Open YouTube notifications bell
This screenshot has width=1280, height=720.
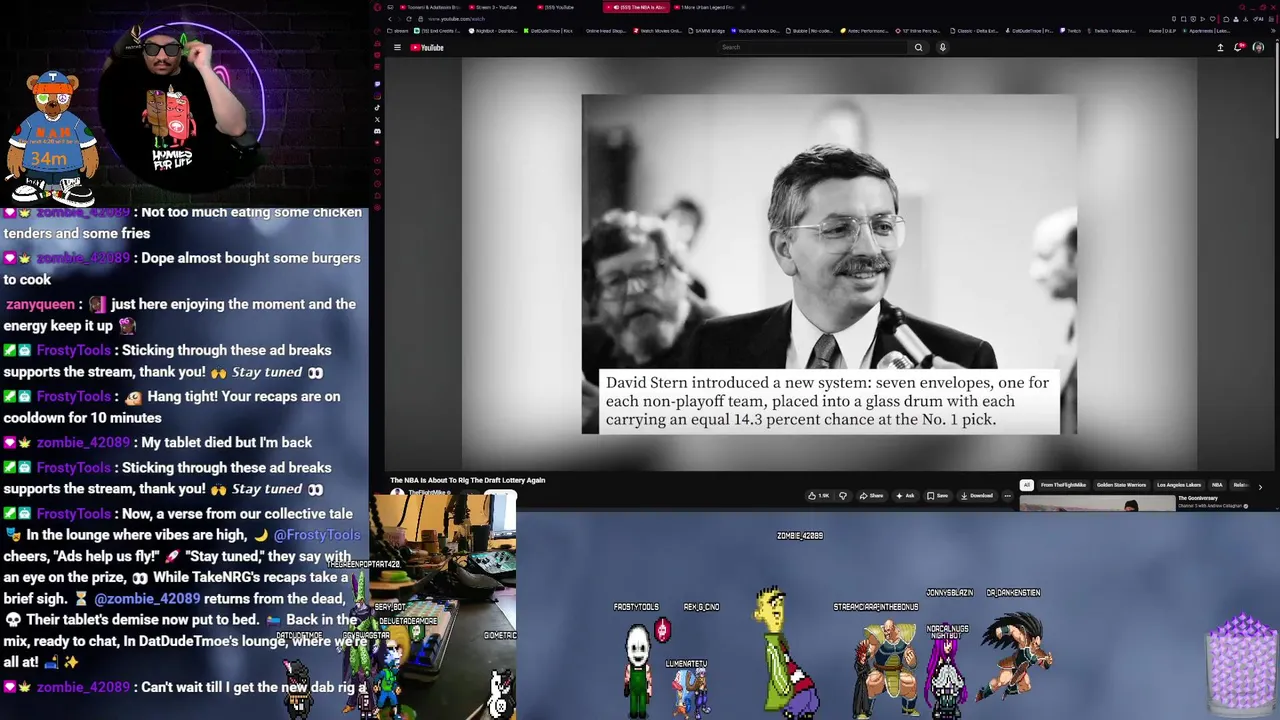pyautogui.click(x=1239, y=47)
